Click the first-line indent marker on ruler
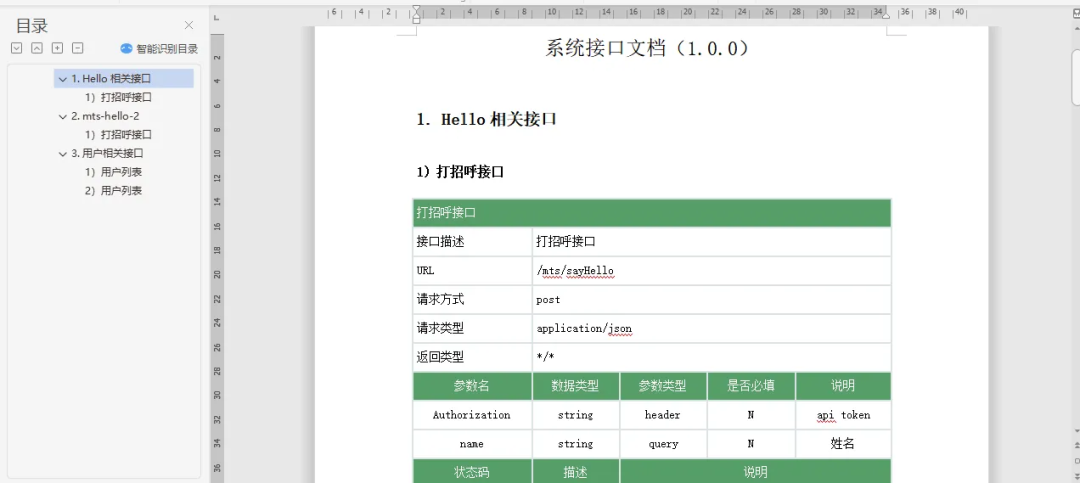 [416, 10]
